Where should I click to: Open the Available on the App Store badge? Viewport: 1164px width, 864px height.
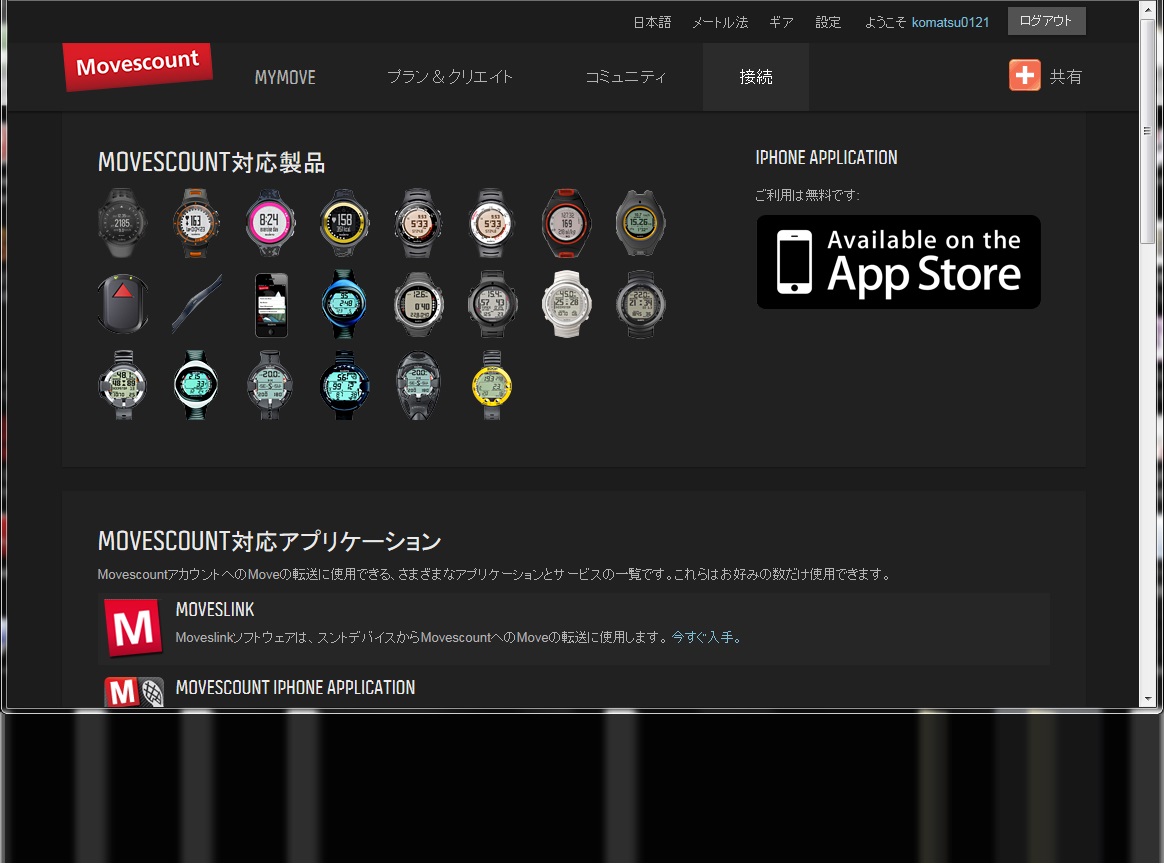pos(898,262)
